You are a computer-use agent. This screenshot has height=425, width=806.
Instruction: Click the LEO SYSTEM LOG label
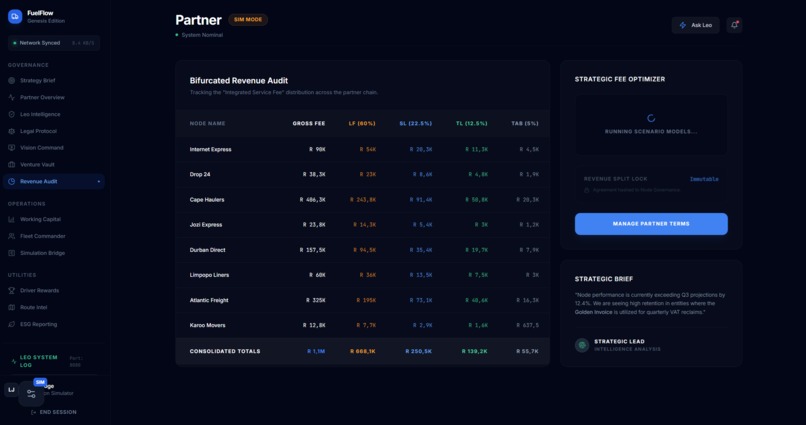39,361
